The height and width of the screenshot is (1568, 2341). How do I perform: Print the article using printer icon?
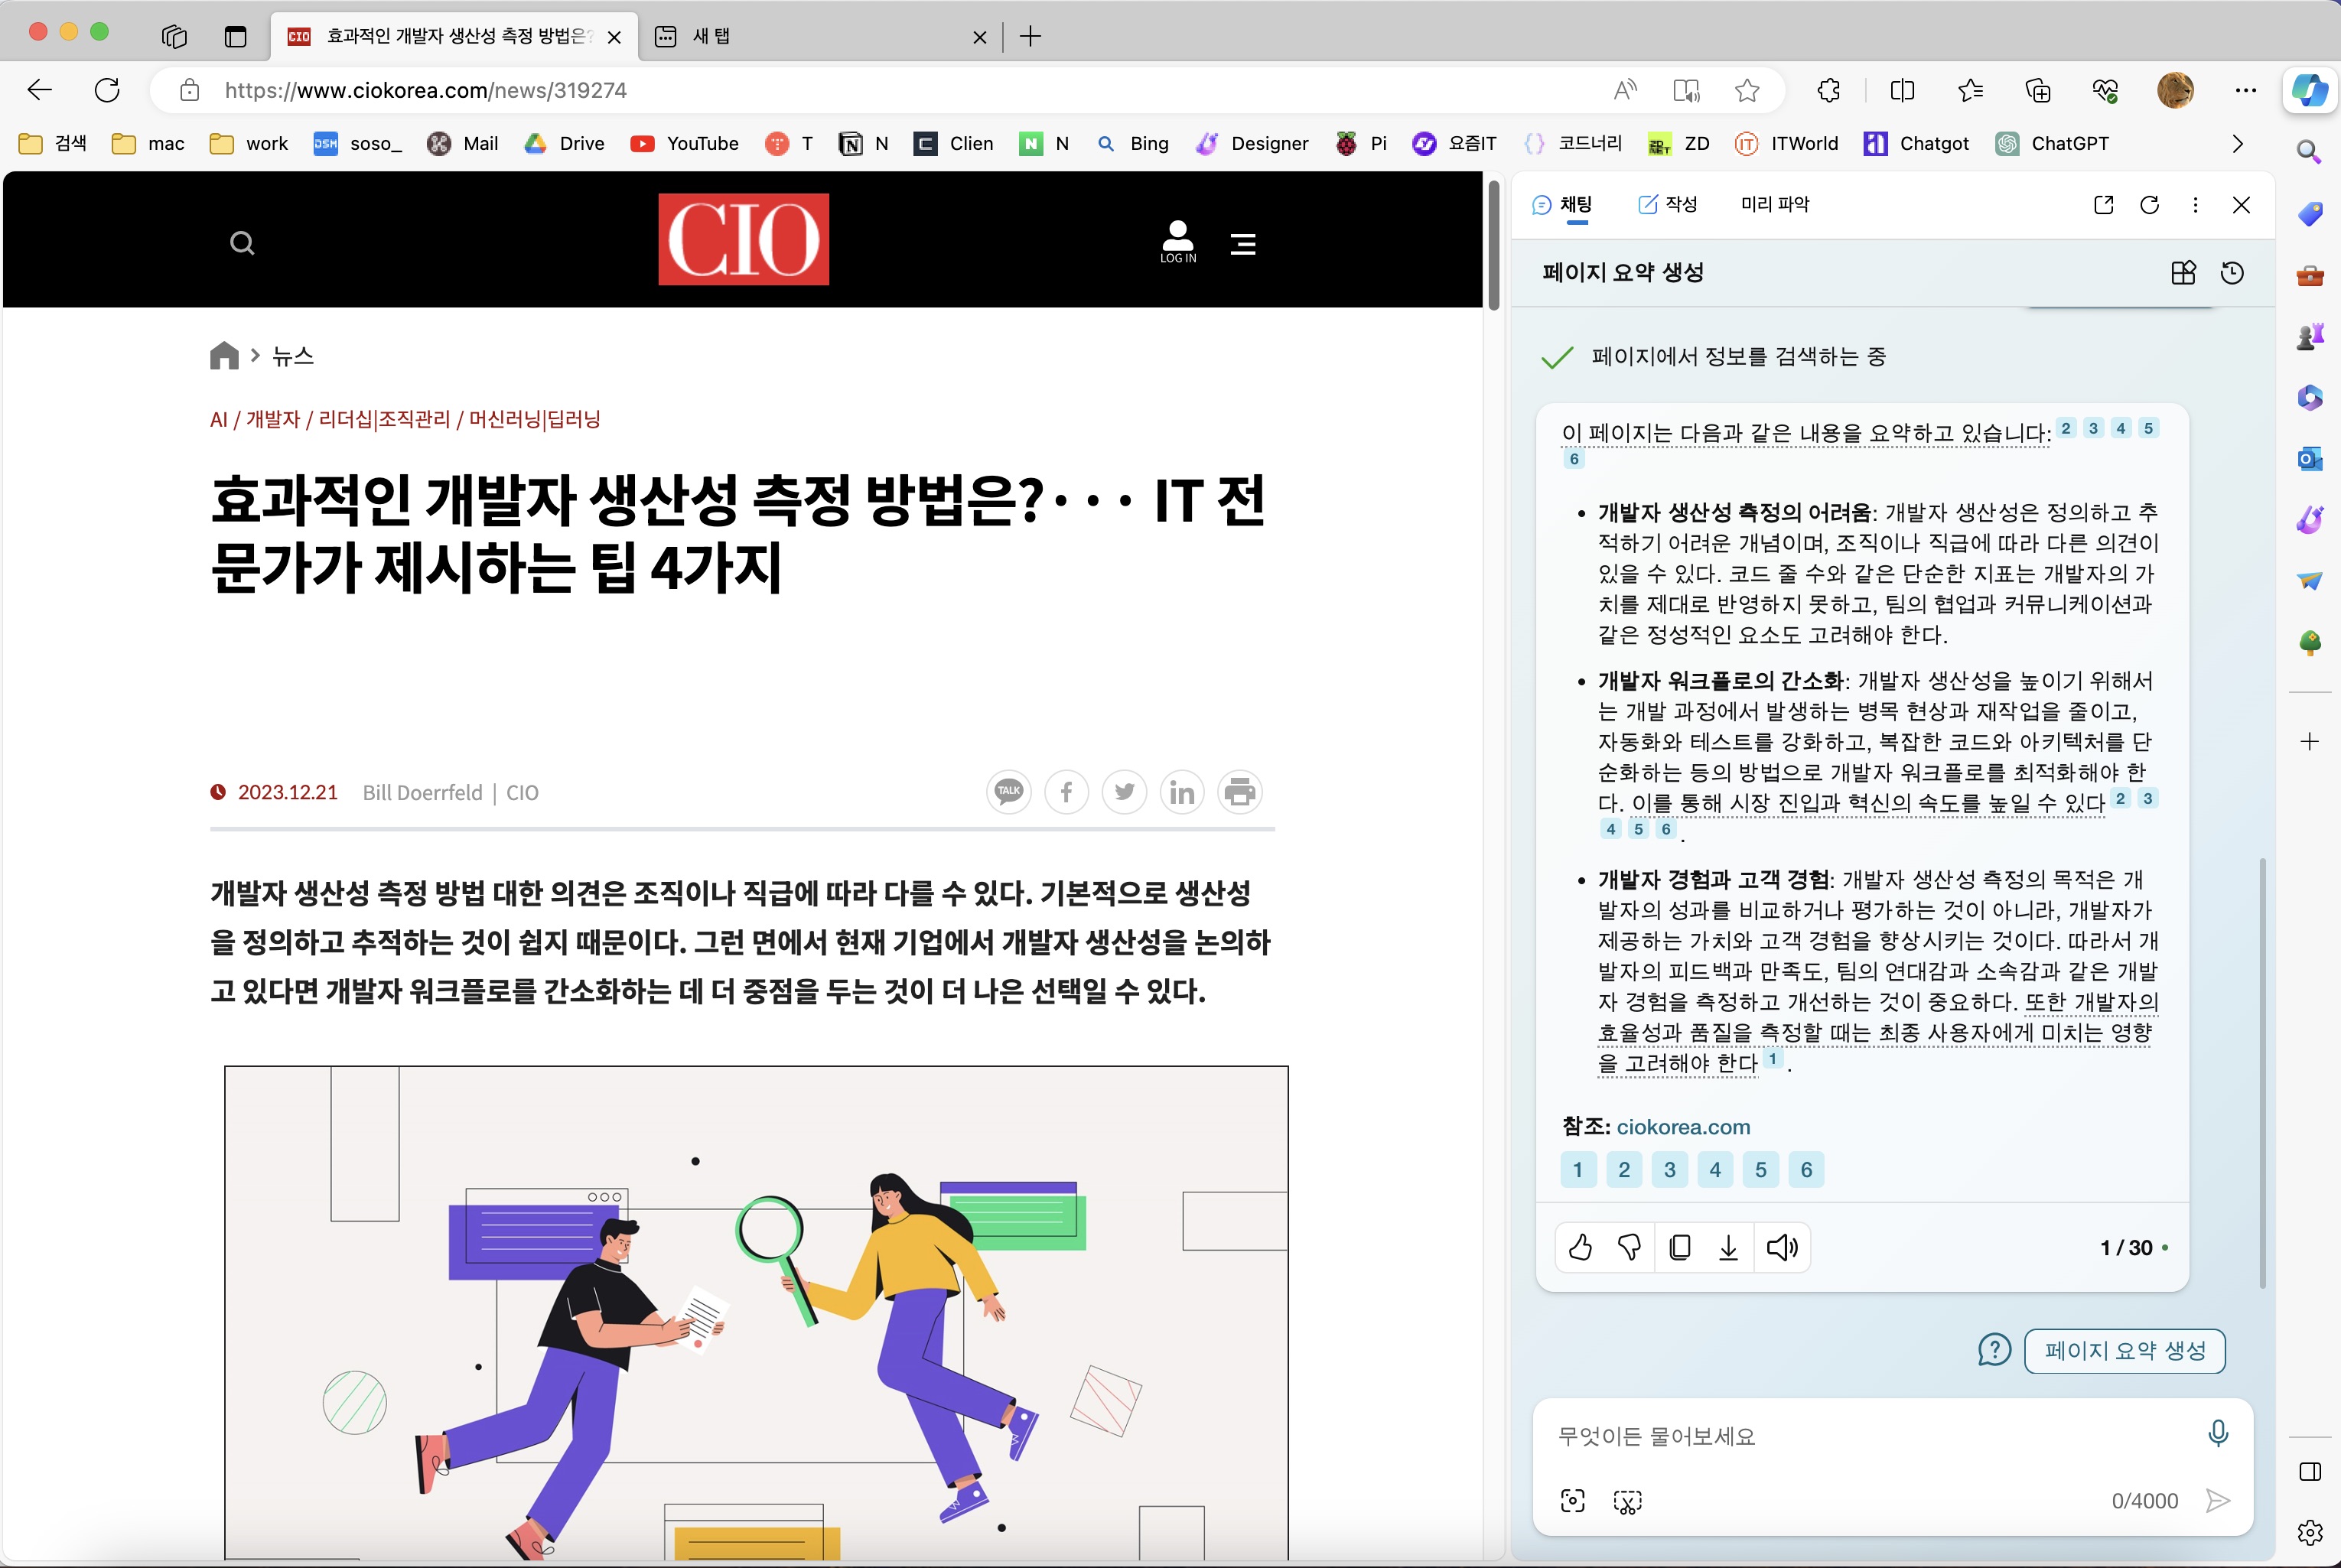(x=1239, y=792)
